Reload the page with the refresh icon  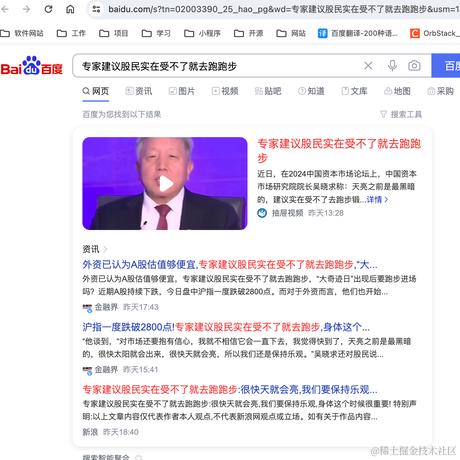48,9
